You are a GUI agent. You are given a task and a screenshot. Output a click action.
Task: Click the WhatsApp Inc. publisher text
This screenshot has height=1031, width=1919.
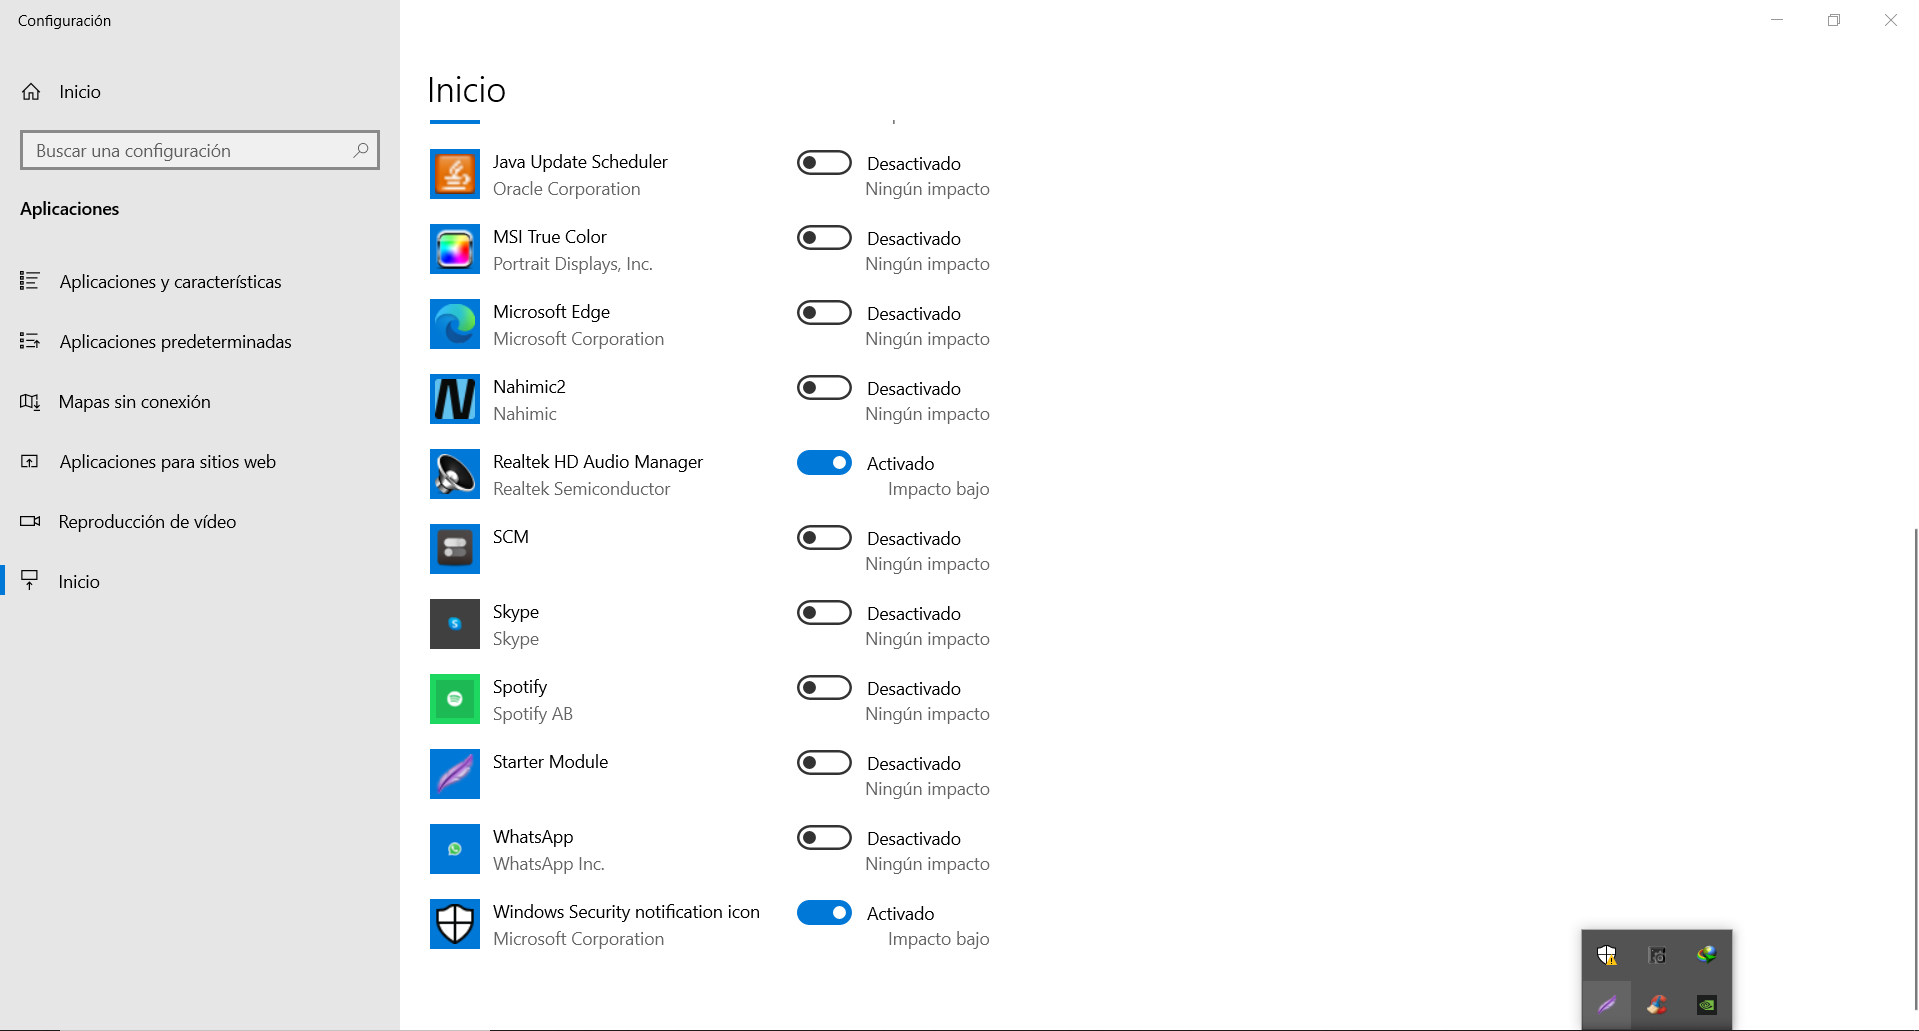click(x=549, y=864)
